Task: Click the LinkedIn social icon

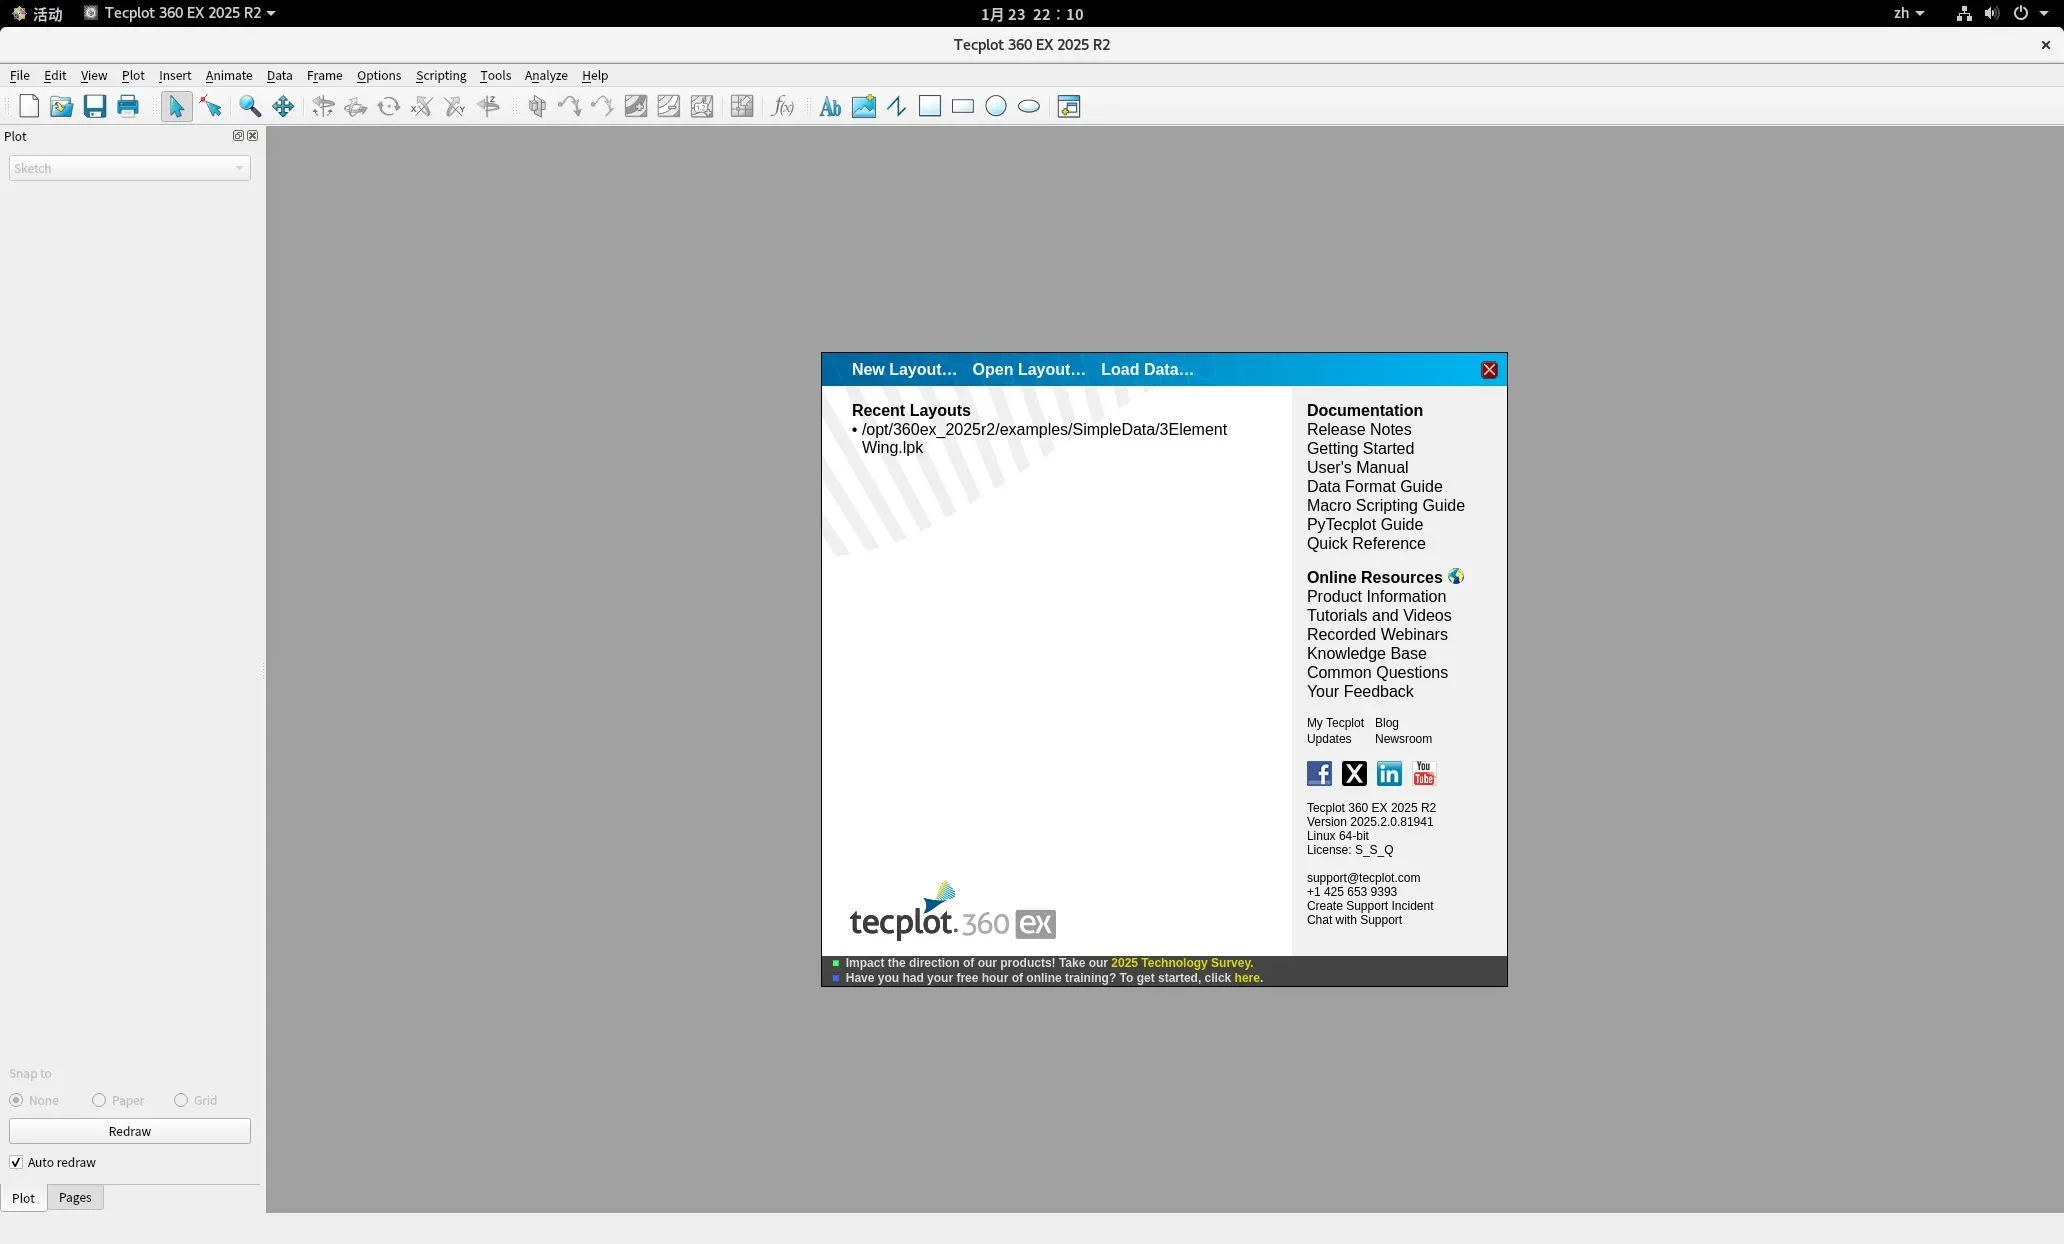Action: click(x=1389, y=773)
